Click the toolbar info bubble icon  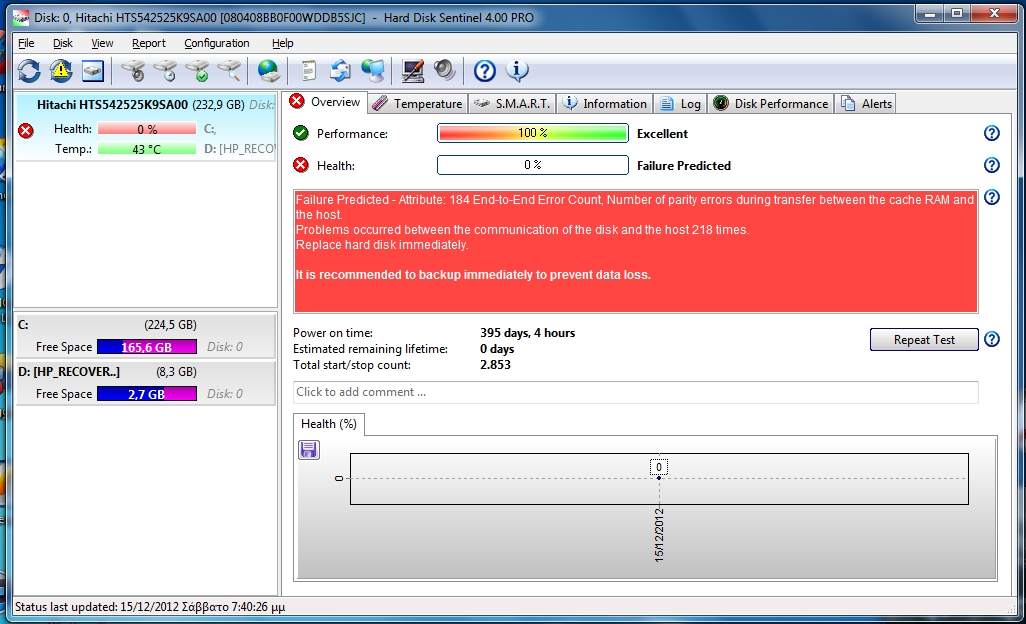coord(517,71)
